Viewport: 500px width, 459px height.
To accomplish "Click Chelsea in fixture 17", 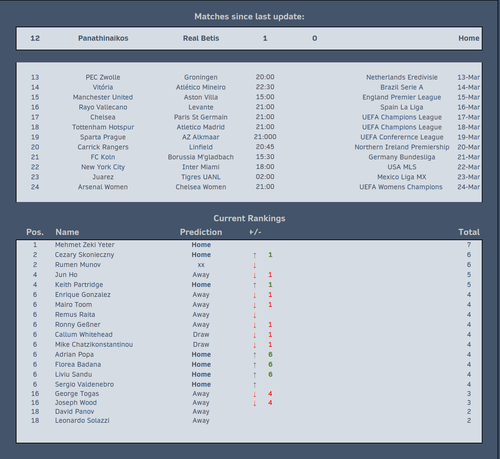I will pyautogui.click(x=103, y=117).
